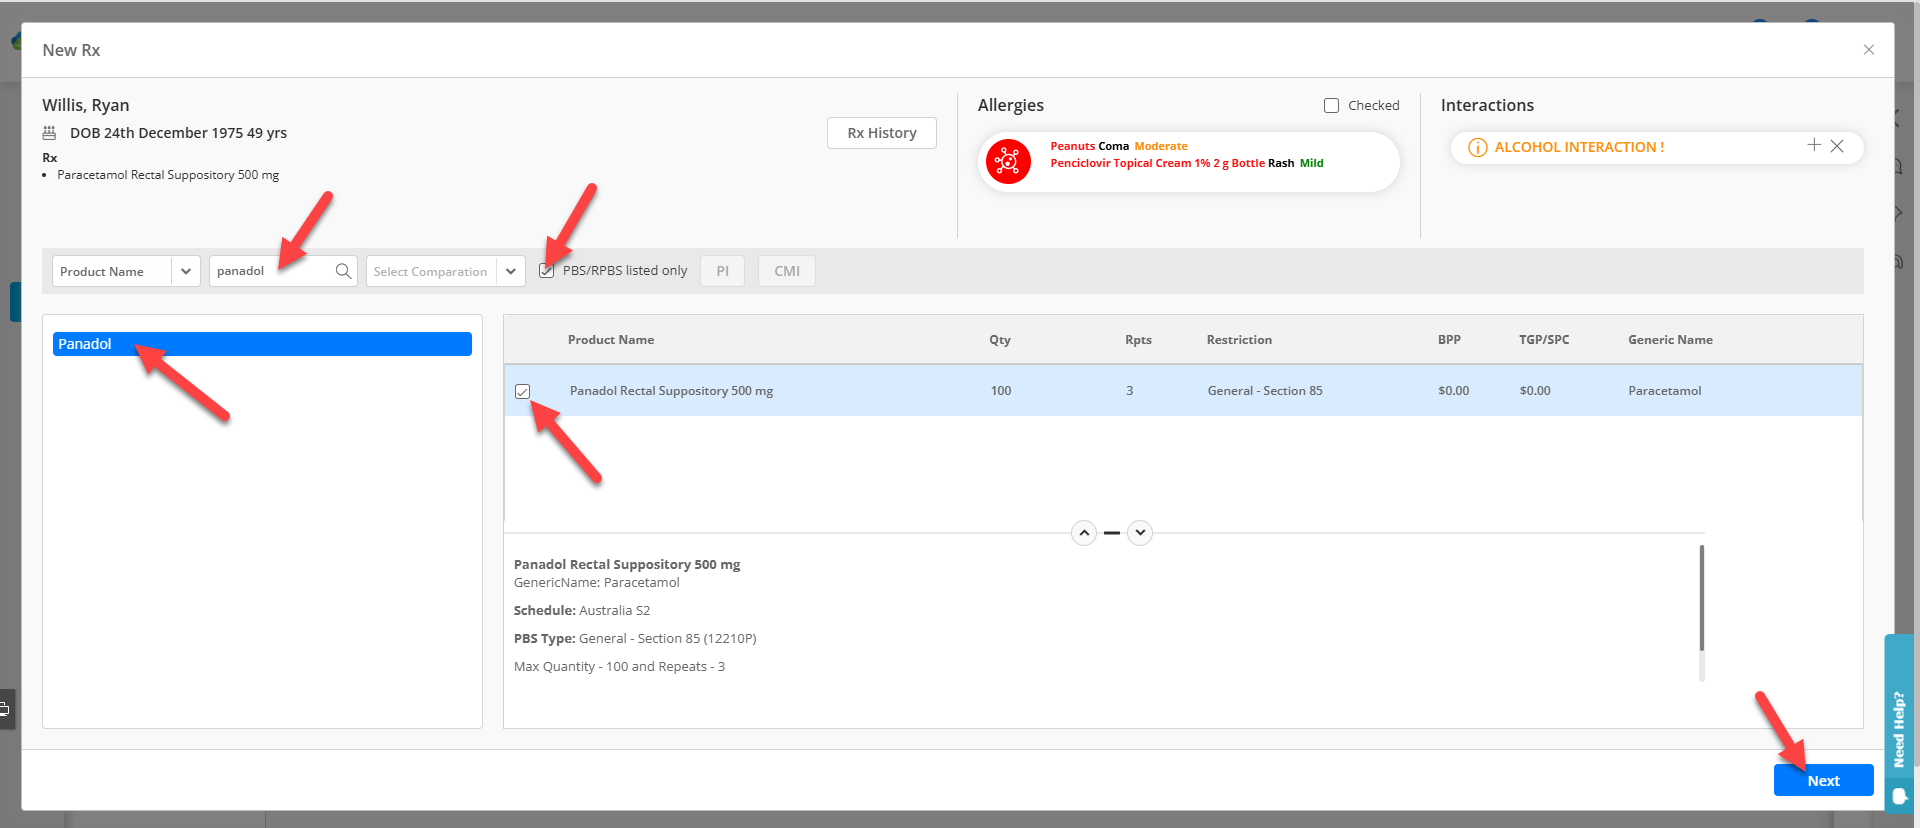Click the calendar icon beside DOB

click(x=49, y=133)
